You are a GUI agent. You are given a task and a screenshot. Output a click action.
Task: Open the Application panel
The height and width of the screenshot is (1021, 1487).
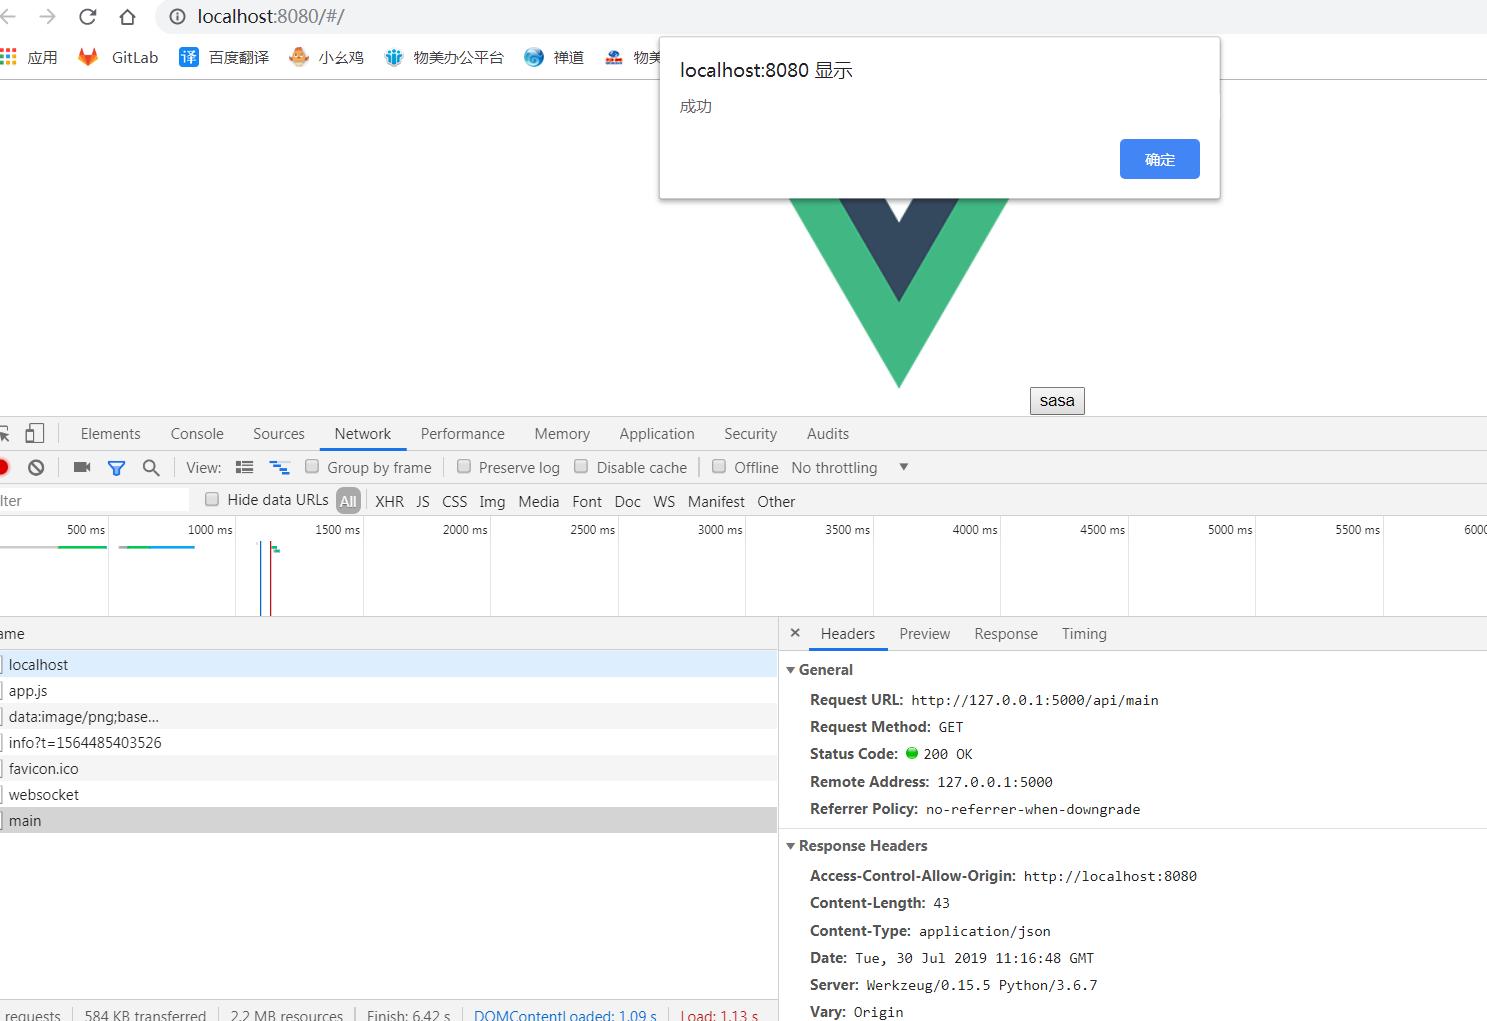pos(657,434)
